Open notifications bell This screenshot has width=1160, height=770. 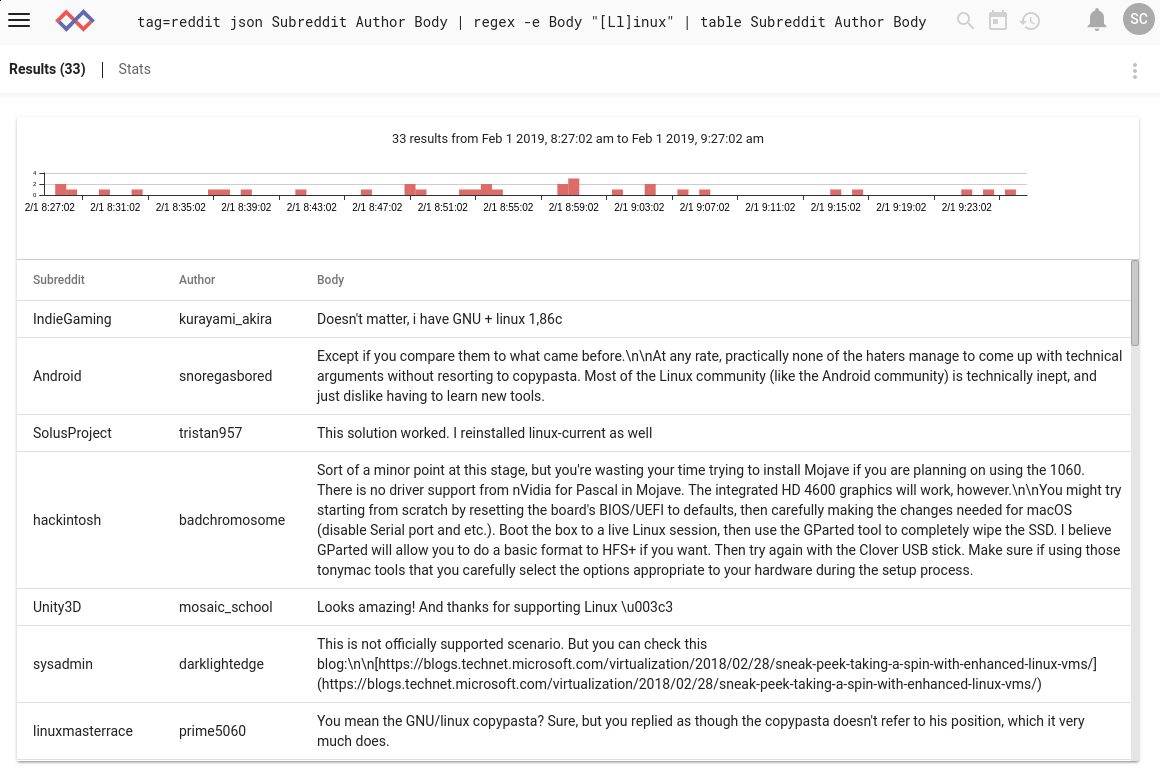click(1097, 20)
